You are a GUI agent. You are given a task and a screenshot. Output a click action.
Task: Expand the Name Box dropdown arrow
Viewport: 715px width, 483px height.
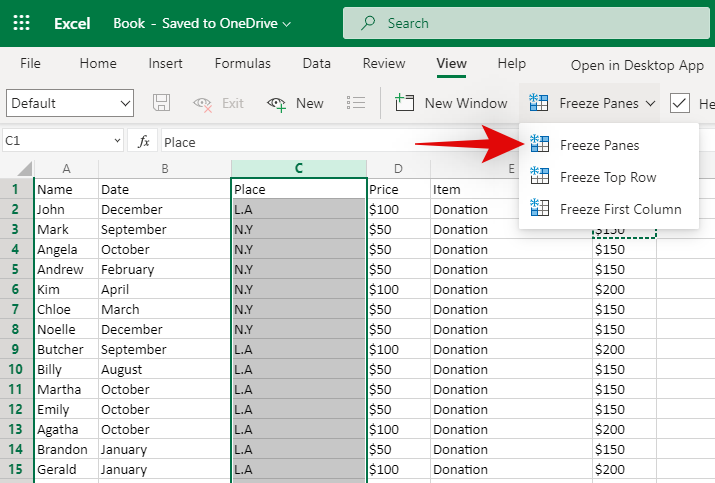point(117,142)
